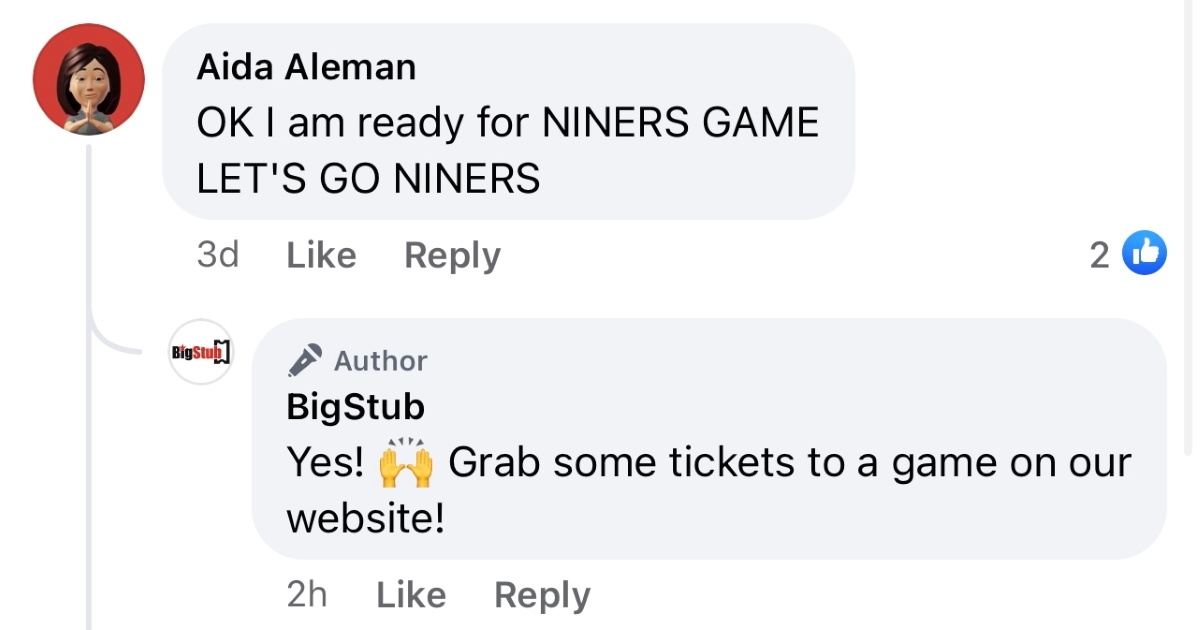Like the BigStub reply

(x=411, y=596)
